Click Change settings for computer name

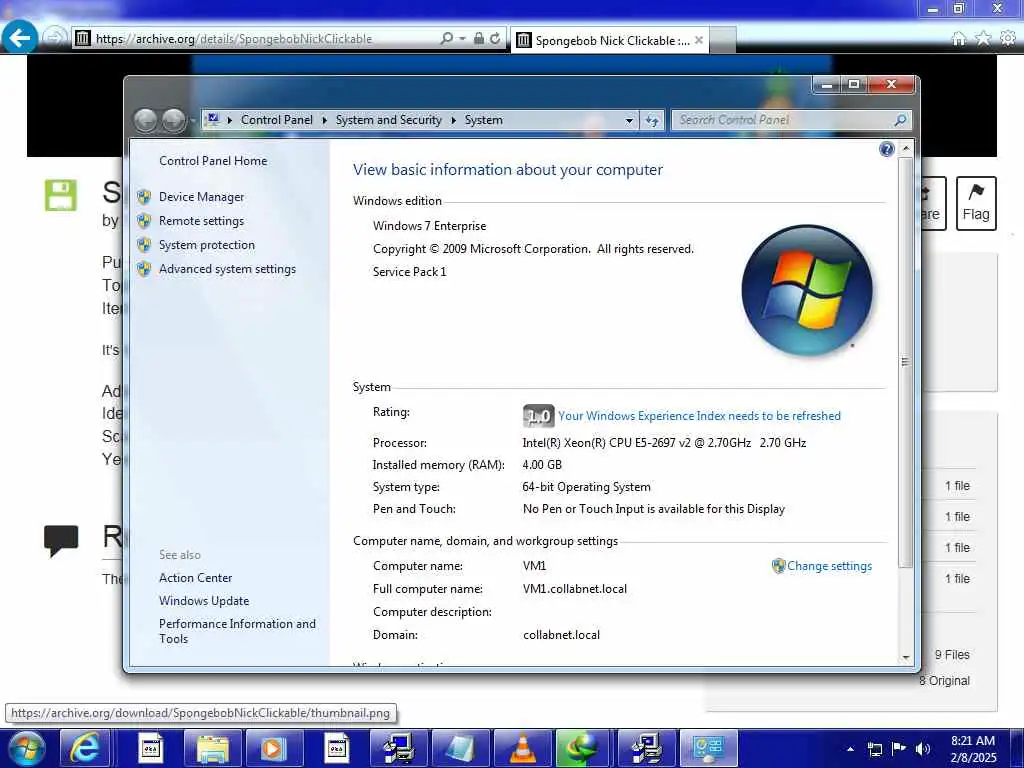coord(829,566)
